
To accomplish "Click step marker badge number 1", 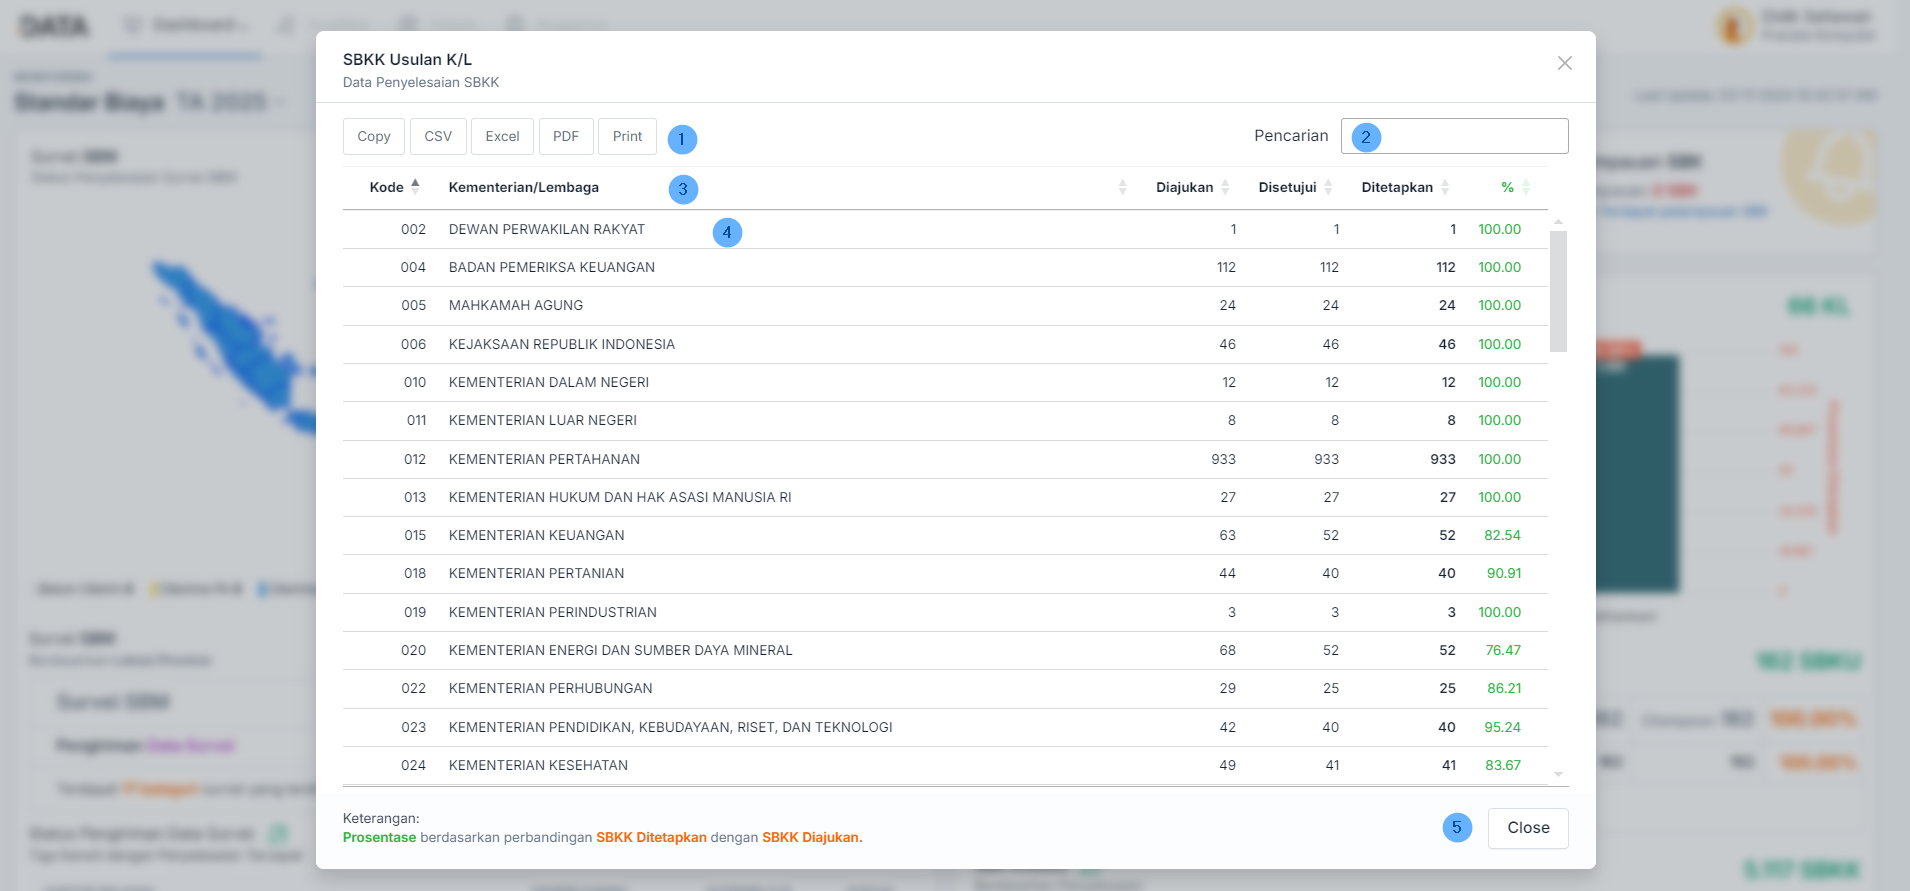I will point(682,139).
